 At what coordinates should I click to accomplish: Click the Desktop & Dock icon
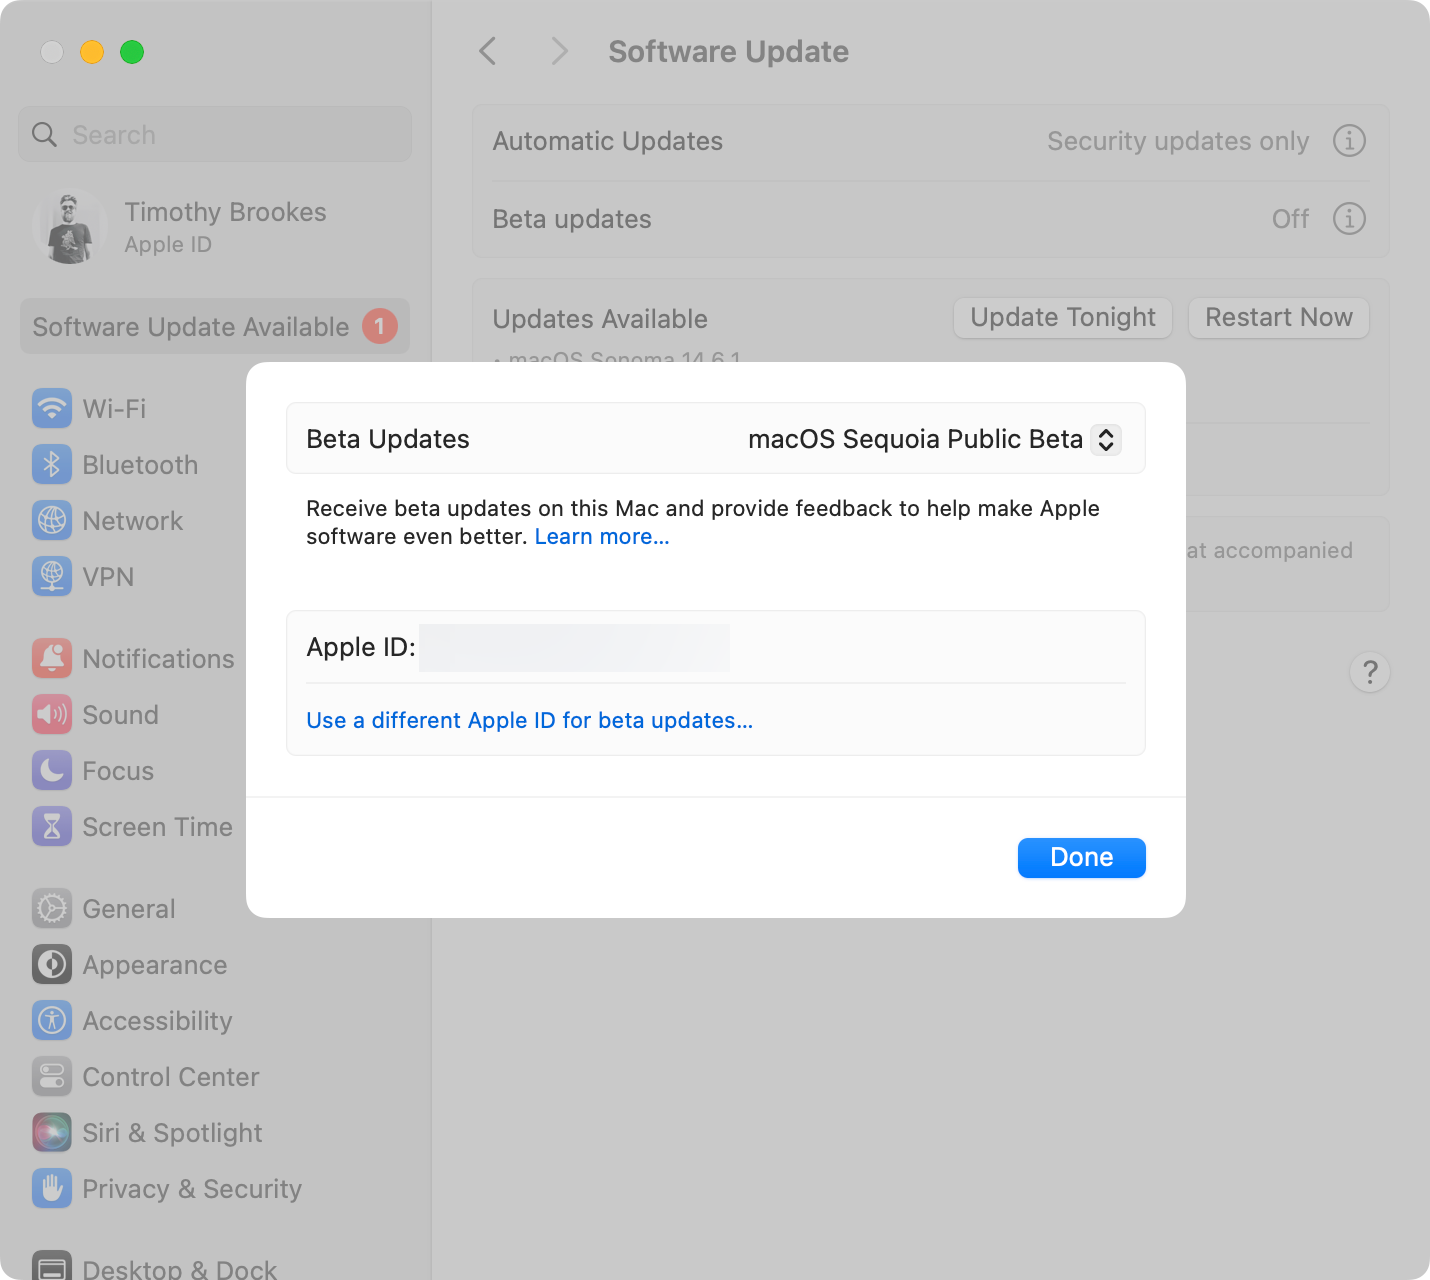point(52,1266)
